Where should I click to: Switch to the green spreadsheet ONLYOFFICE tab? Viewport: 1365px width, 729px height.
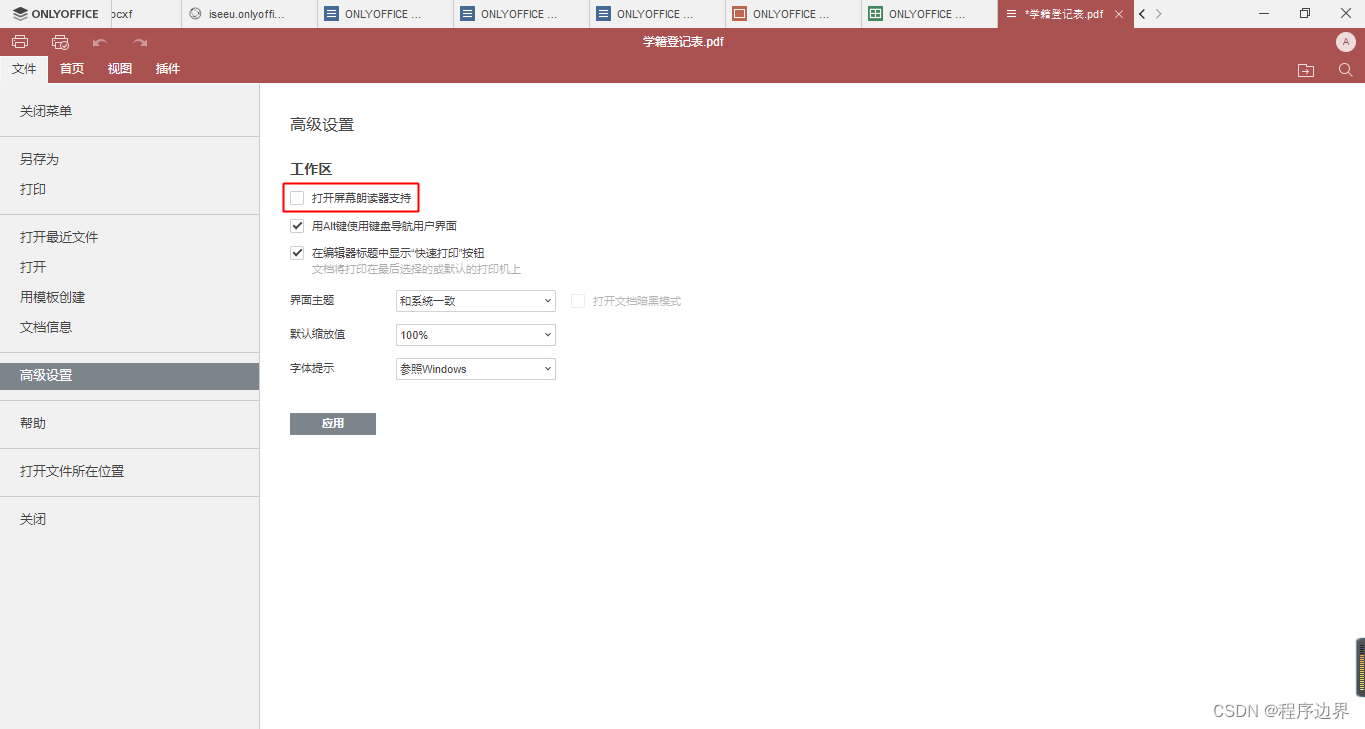[929, 14]
